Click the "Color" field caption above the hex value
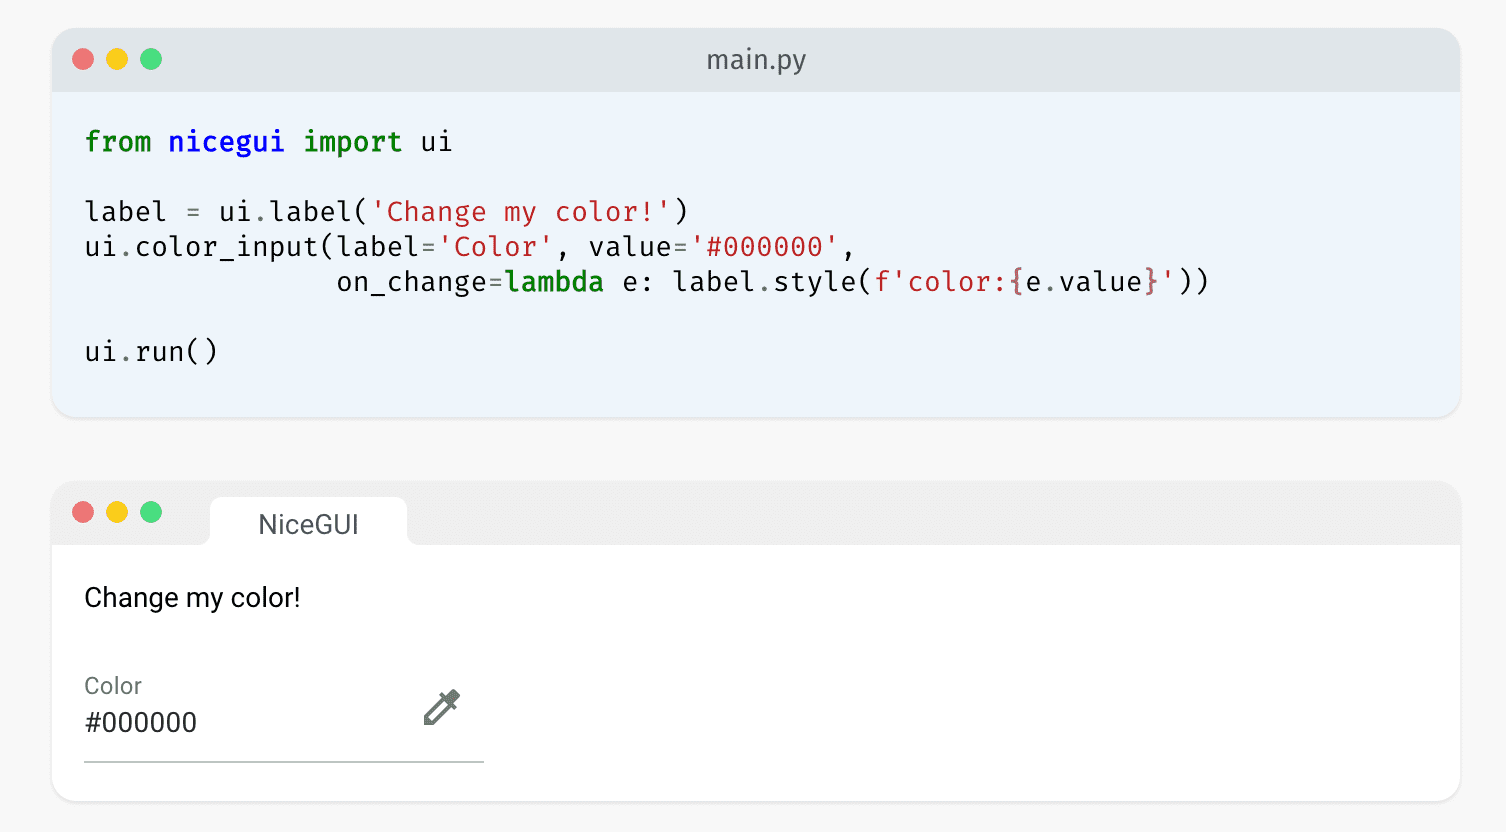Image resolution: width=1506 pixels, height=832 pixels. 113,686
